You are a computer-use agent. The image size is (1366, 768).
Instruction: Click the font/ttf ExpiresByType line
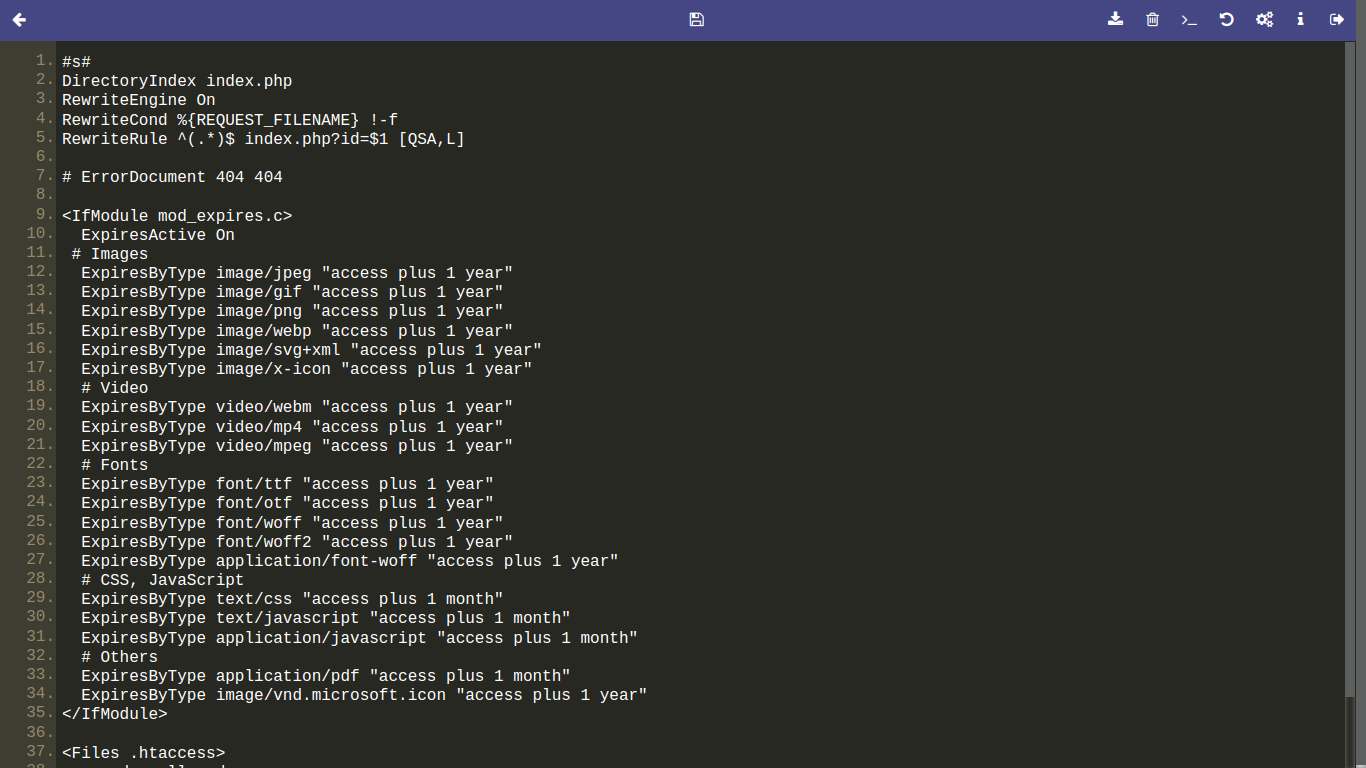point(287,484)
